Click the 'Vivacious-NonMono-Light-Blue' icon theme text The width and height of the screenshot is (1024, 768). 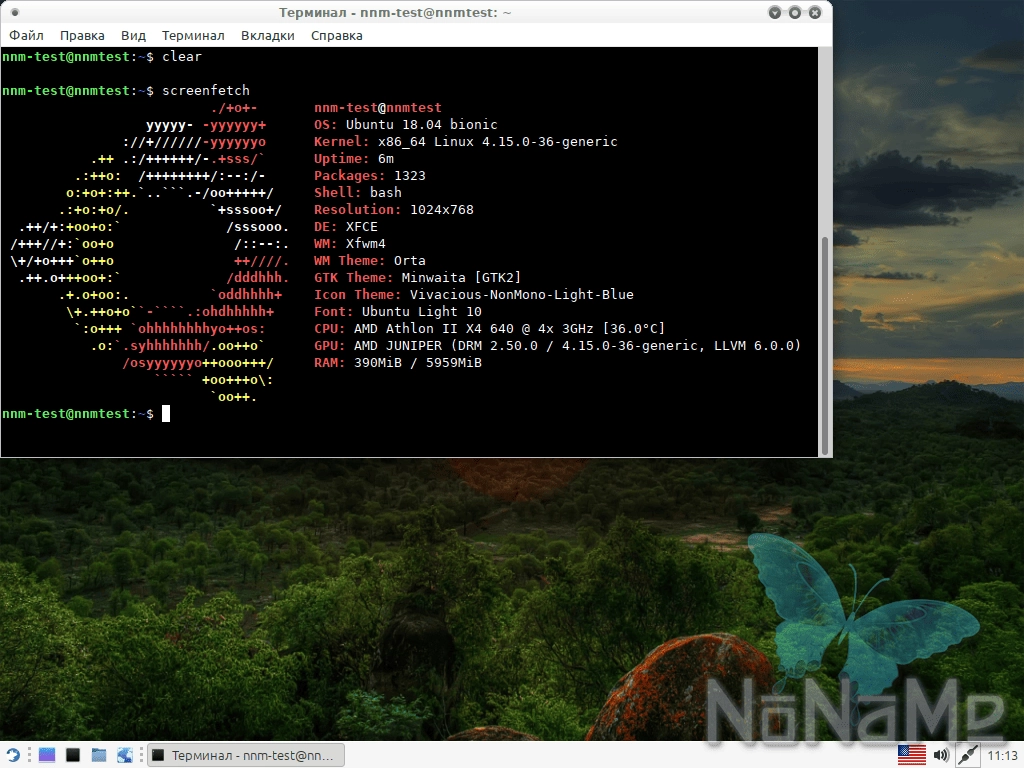[521, 294]
